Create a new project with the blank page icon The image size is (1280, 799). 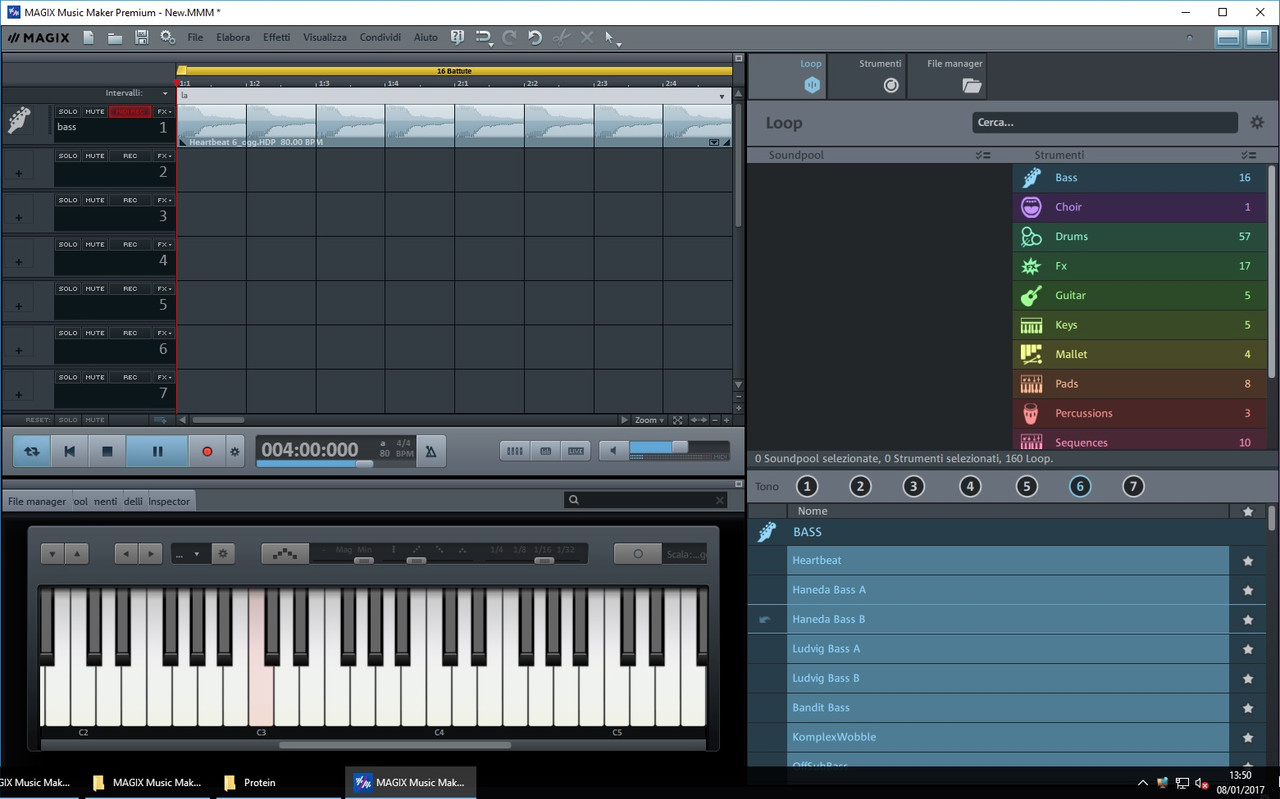click(x=89, y=37)
